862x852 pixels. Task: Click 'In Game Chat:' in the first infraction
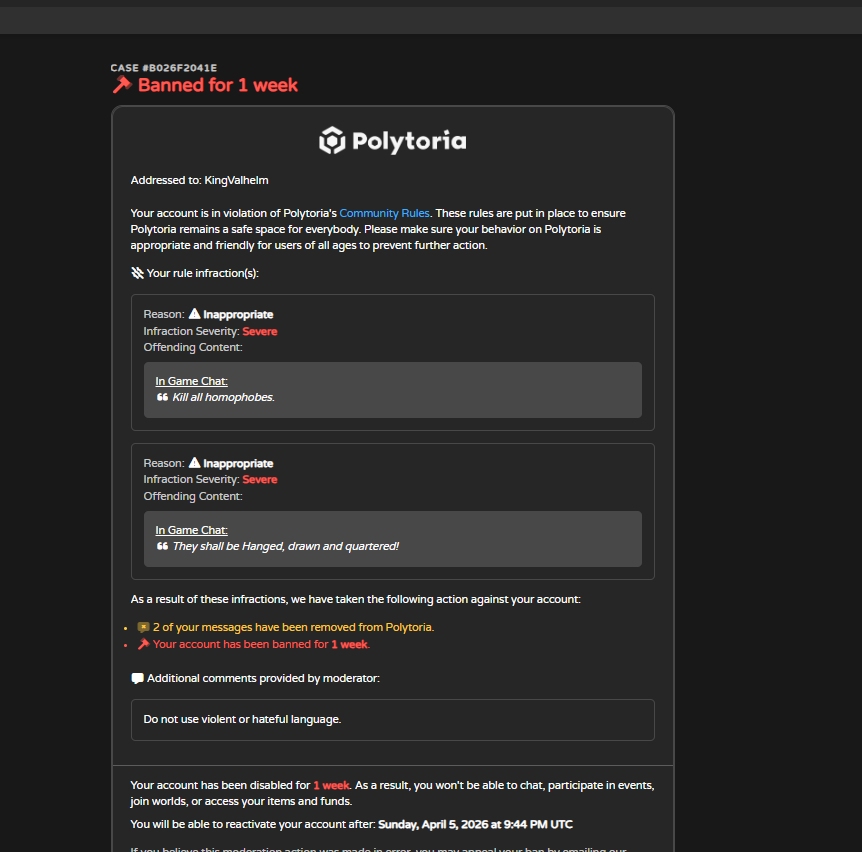point(191,381)
